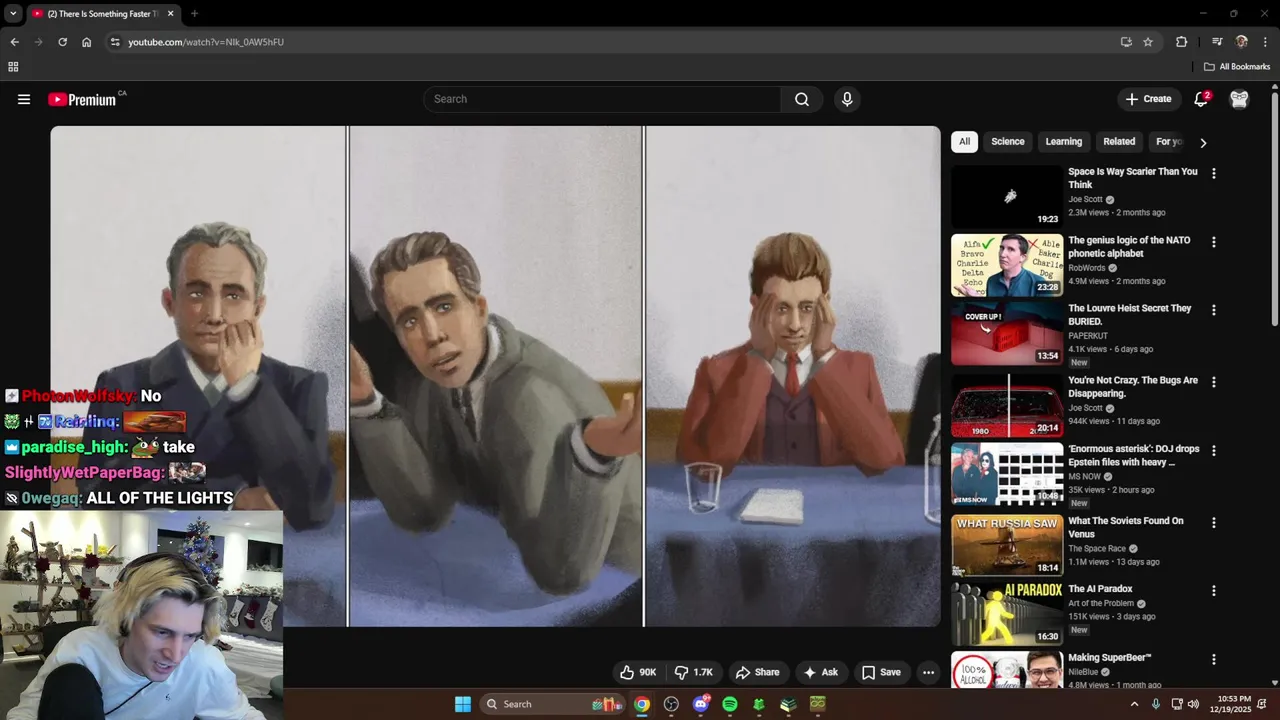Save video to playlist

click(x=881, y=672)
